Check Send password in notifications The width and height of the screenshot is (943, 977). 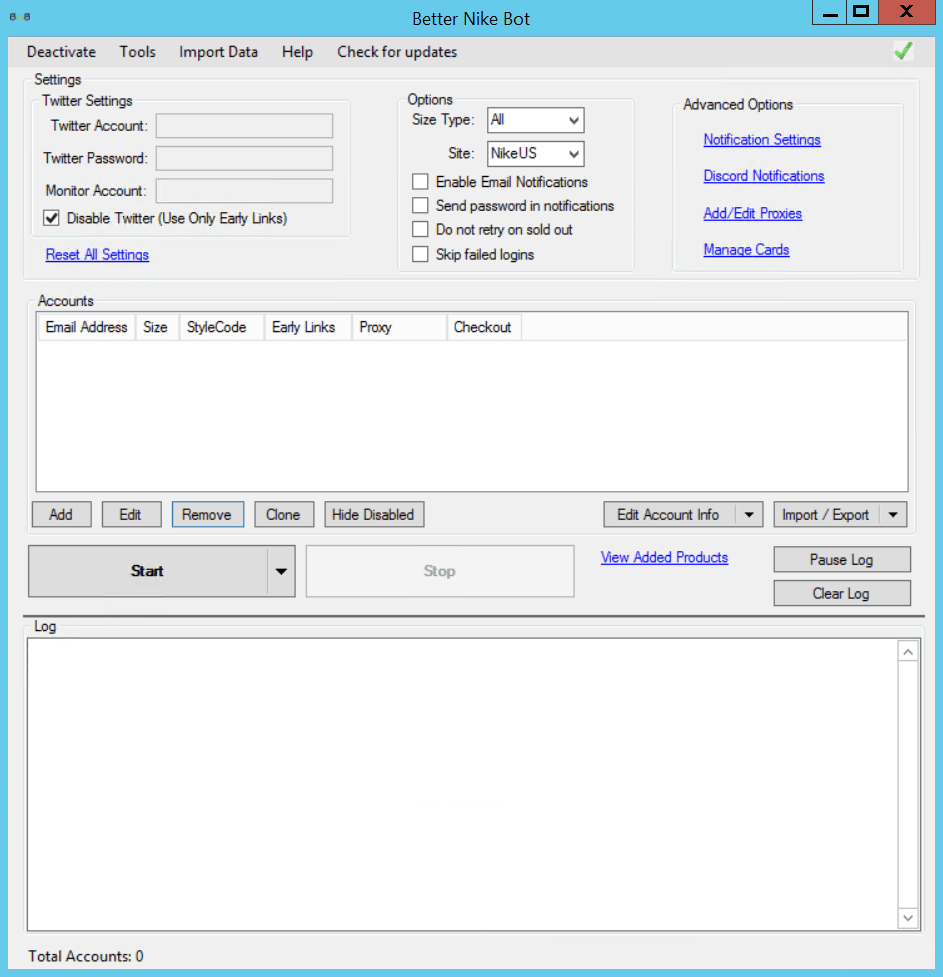coord(420,206)
